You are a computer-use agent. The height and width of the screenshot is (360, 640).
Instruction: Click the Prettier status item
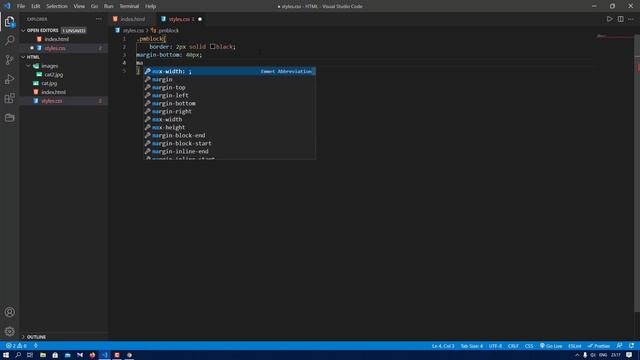pos(599,346)
